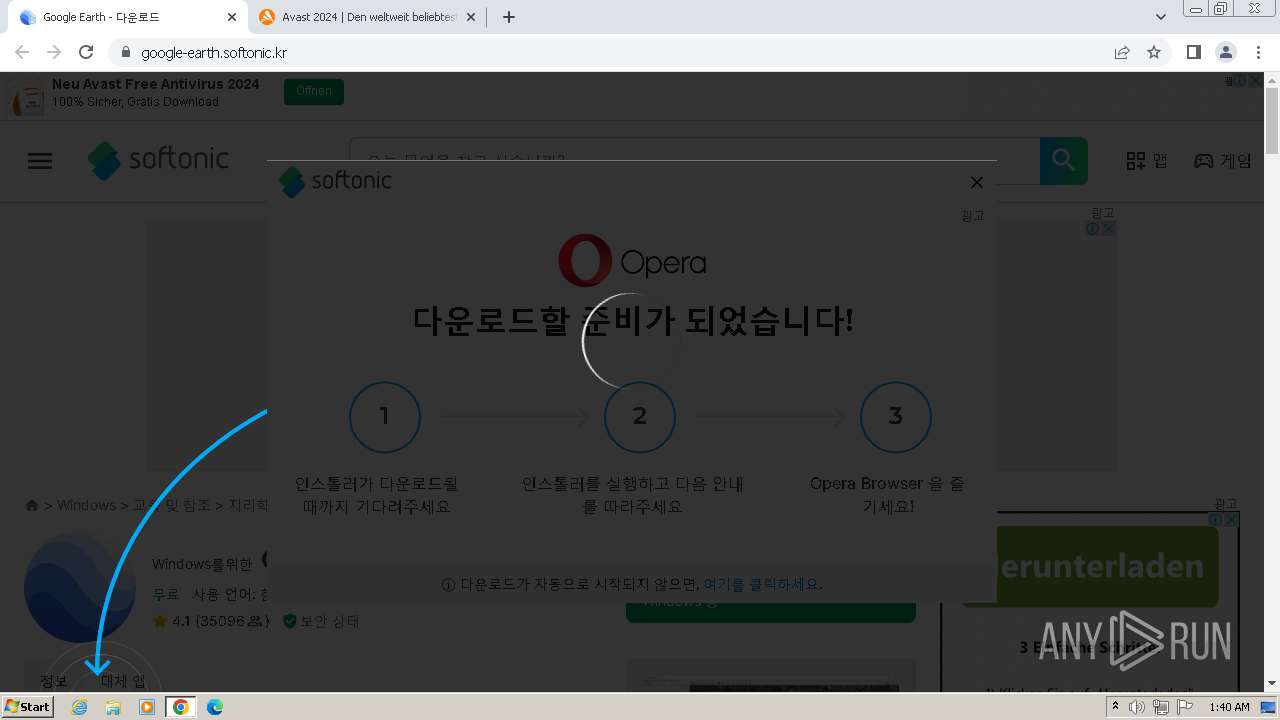Click the Google Earth app icon
Viewport: 1280px width, 720px height.
click(80, 588)
